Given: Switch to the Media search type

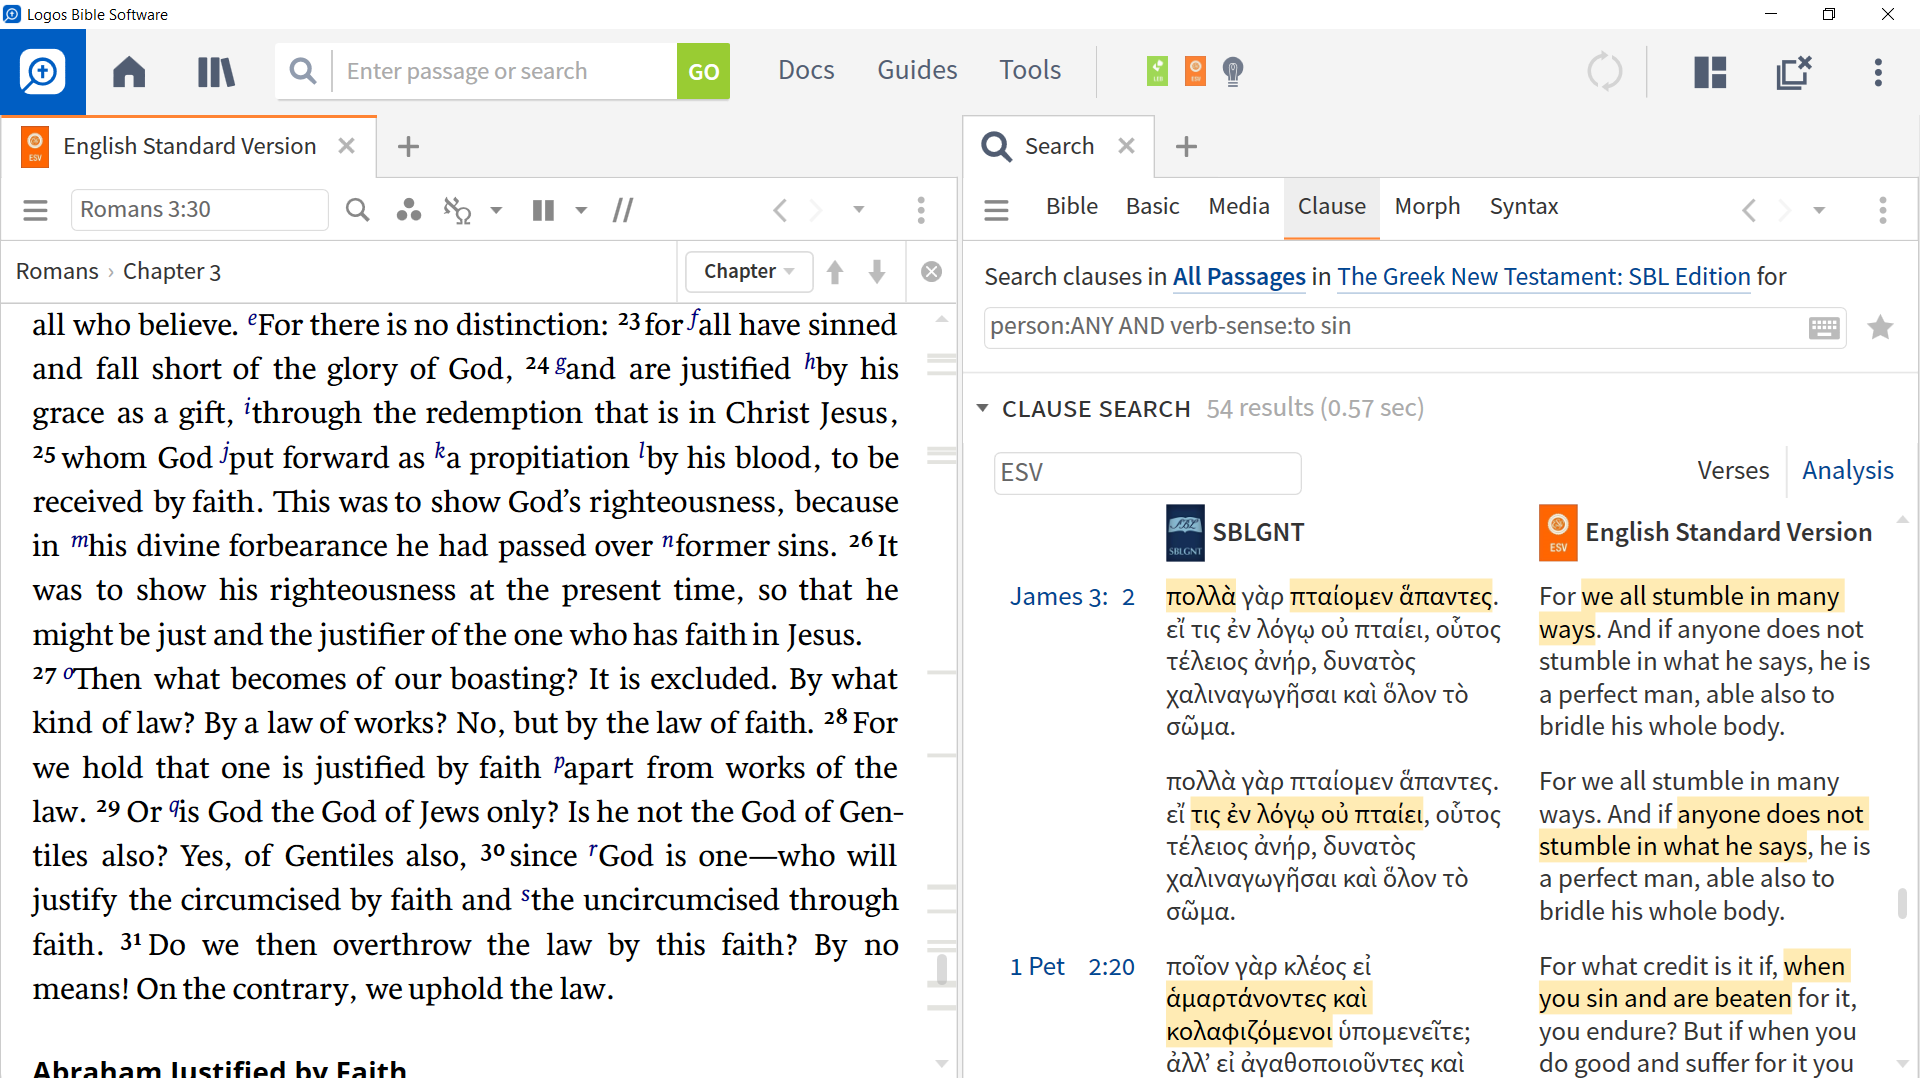Looking at the screenshot, I should (1238, 206).
